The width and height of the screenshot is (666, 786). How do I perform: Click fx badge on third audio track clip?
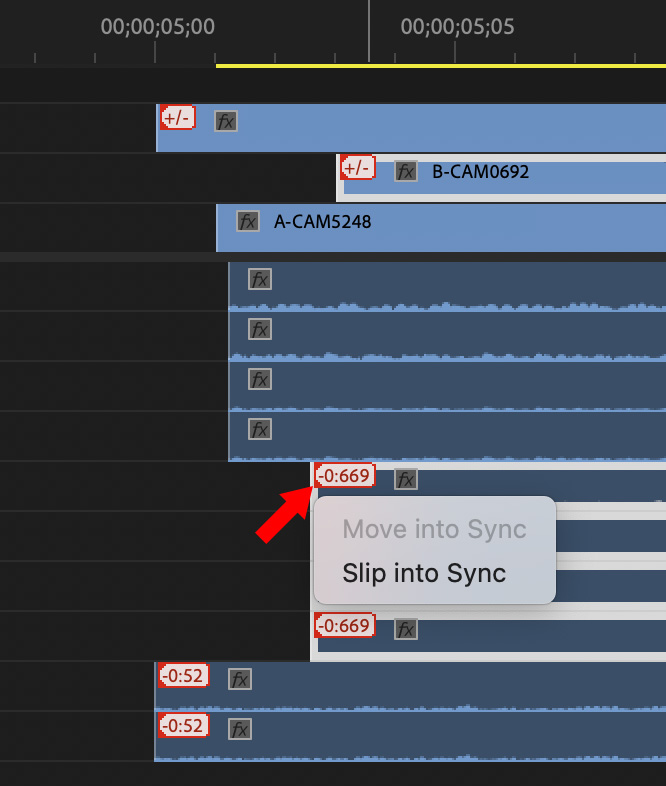[260, 379]
